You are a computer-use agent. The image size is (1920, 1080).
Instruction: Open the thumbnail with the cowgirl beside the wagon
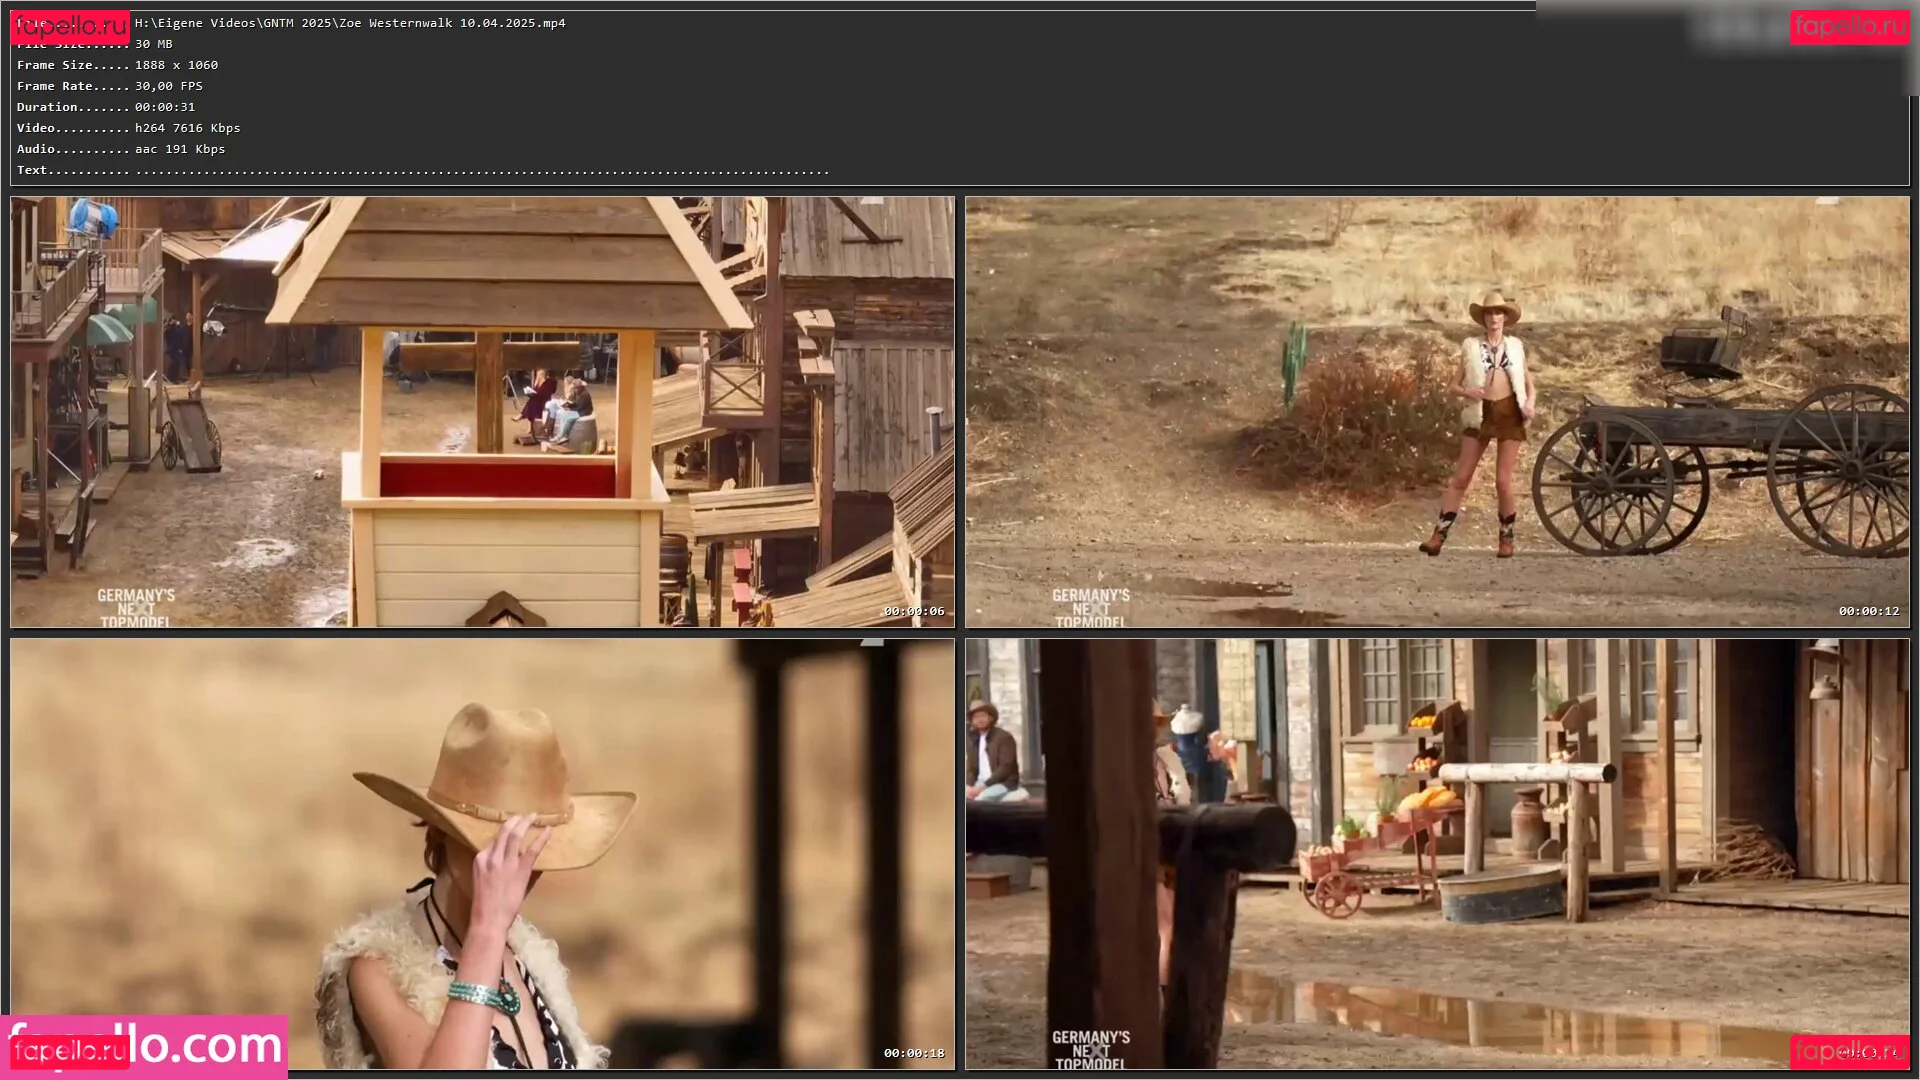(x=1436, y=411)
